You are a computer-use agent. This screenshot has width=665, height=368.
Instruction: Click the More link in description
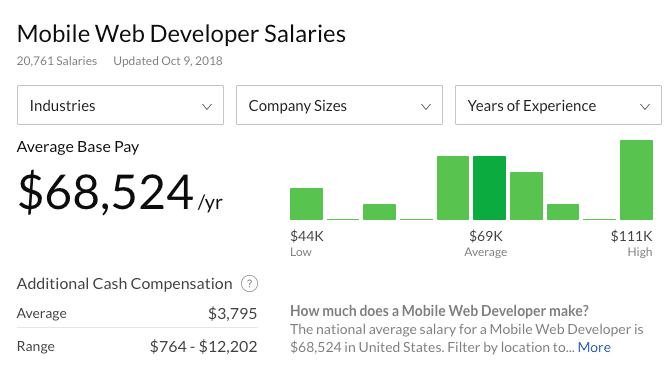tap(594, 347)
